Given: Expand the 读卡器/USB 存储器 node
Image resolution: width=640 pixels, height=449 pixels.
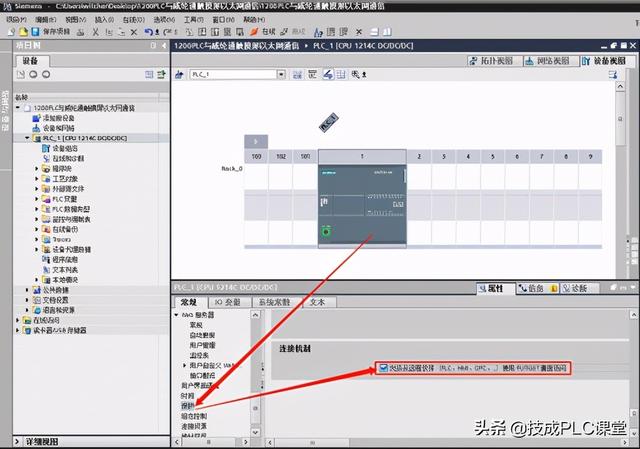Looking at the screenshot, I should tap(18, 330).
